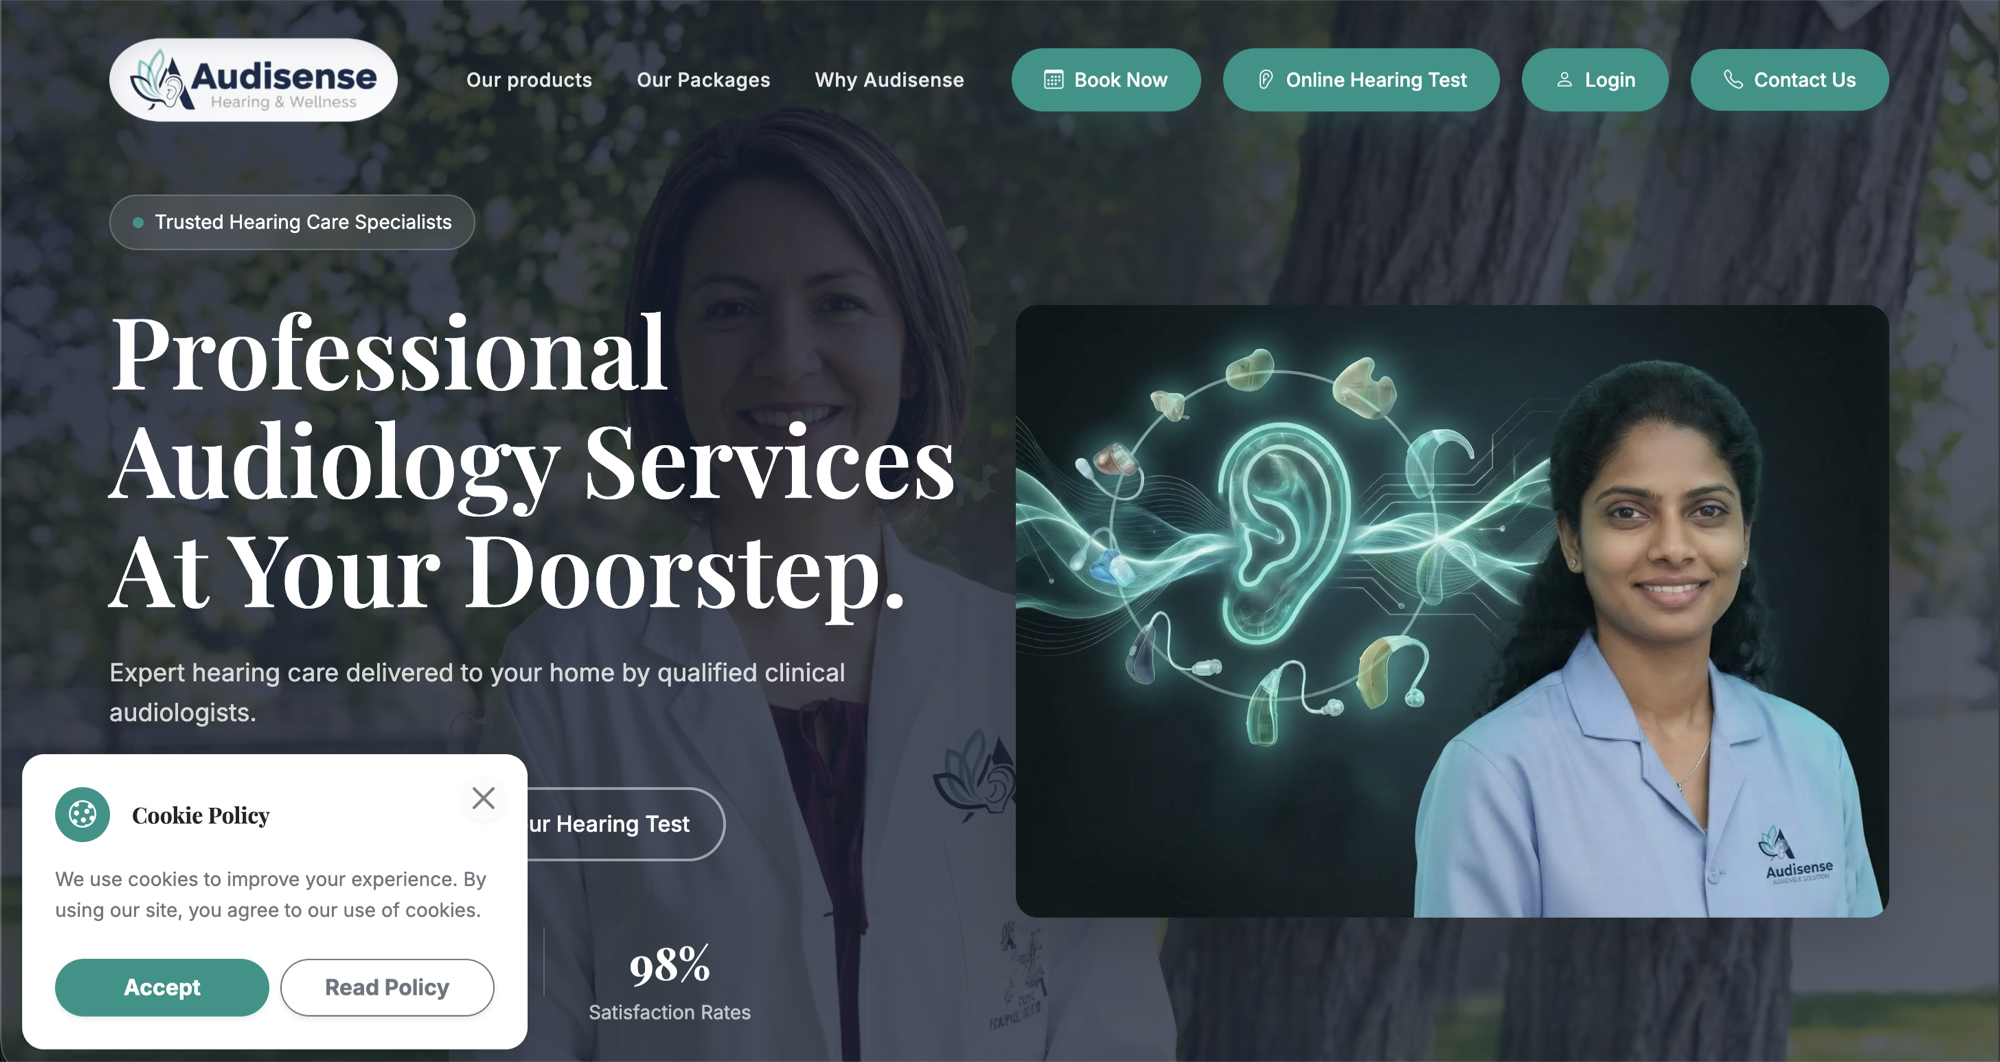Click the Trusted Hearing Care Specialists badge
Viewport: 2000px width, 1062px height.
292,222
